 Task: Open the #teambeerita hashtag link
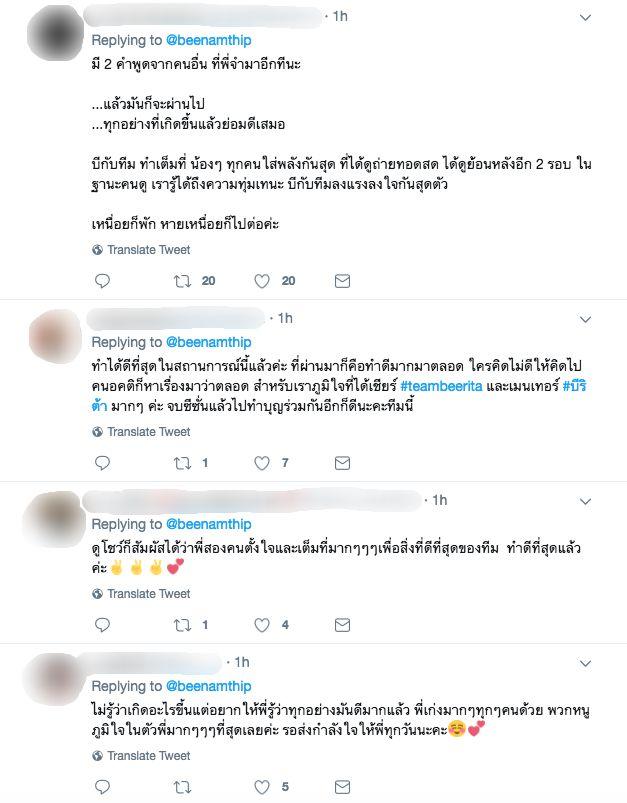(x=441, y=386)
